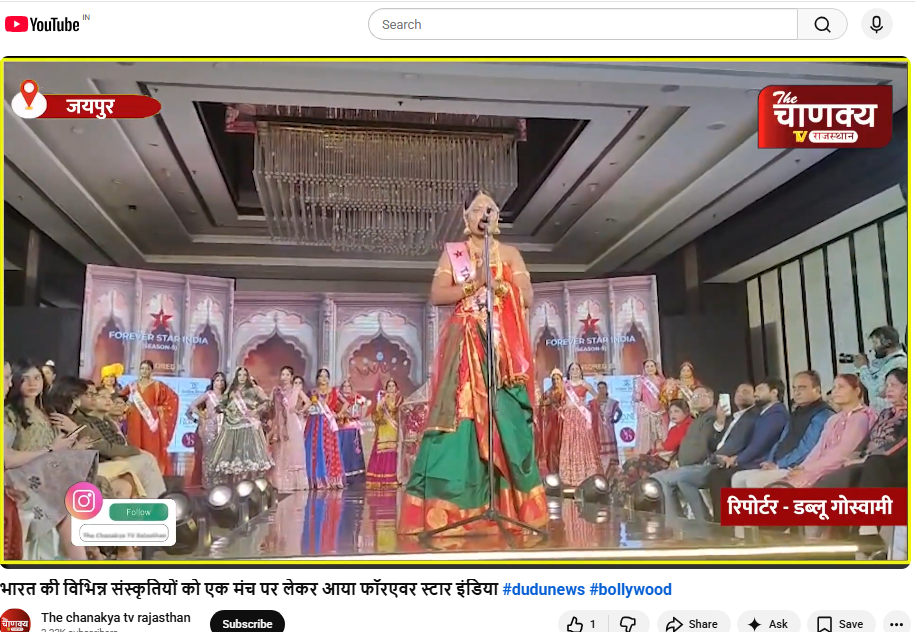Subscribe to The chanakya tv rajasthan

coord(247,622)
